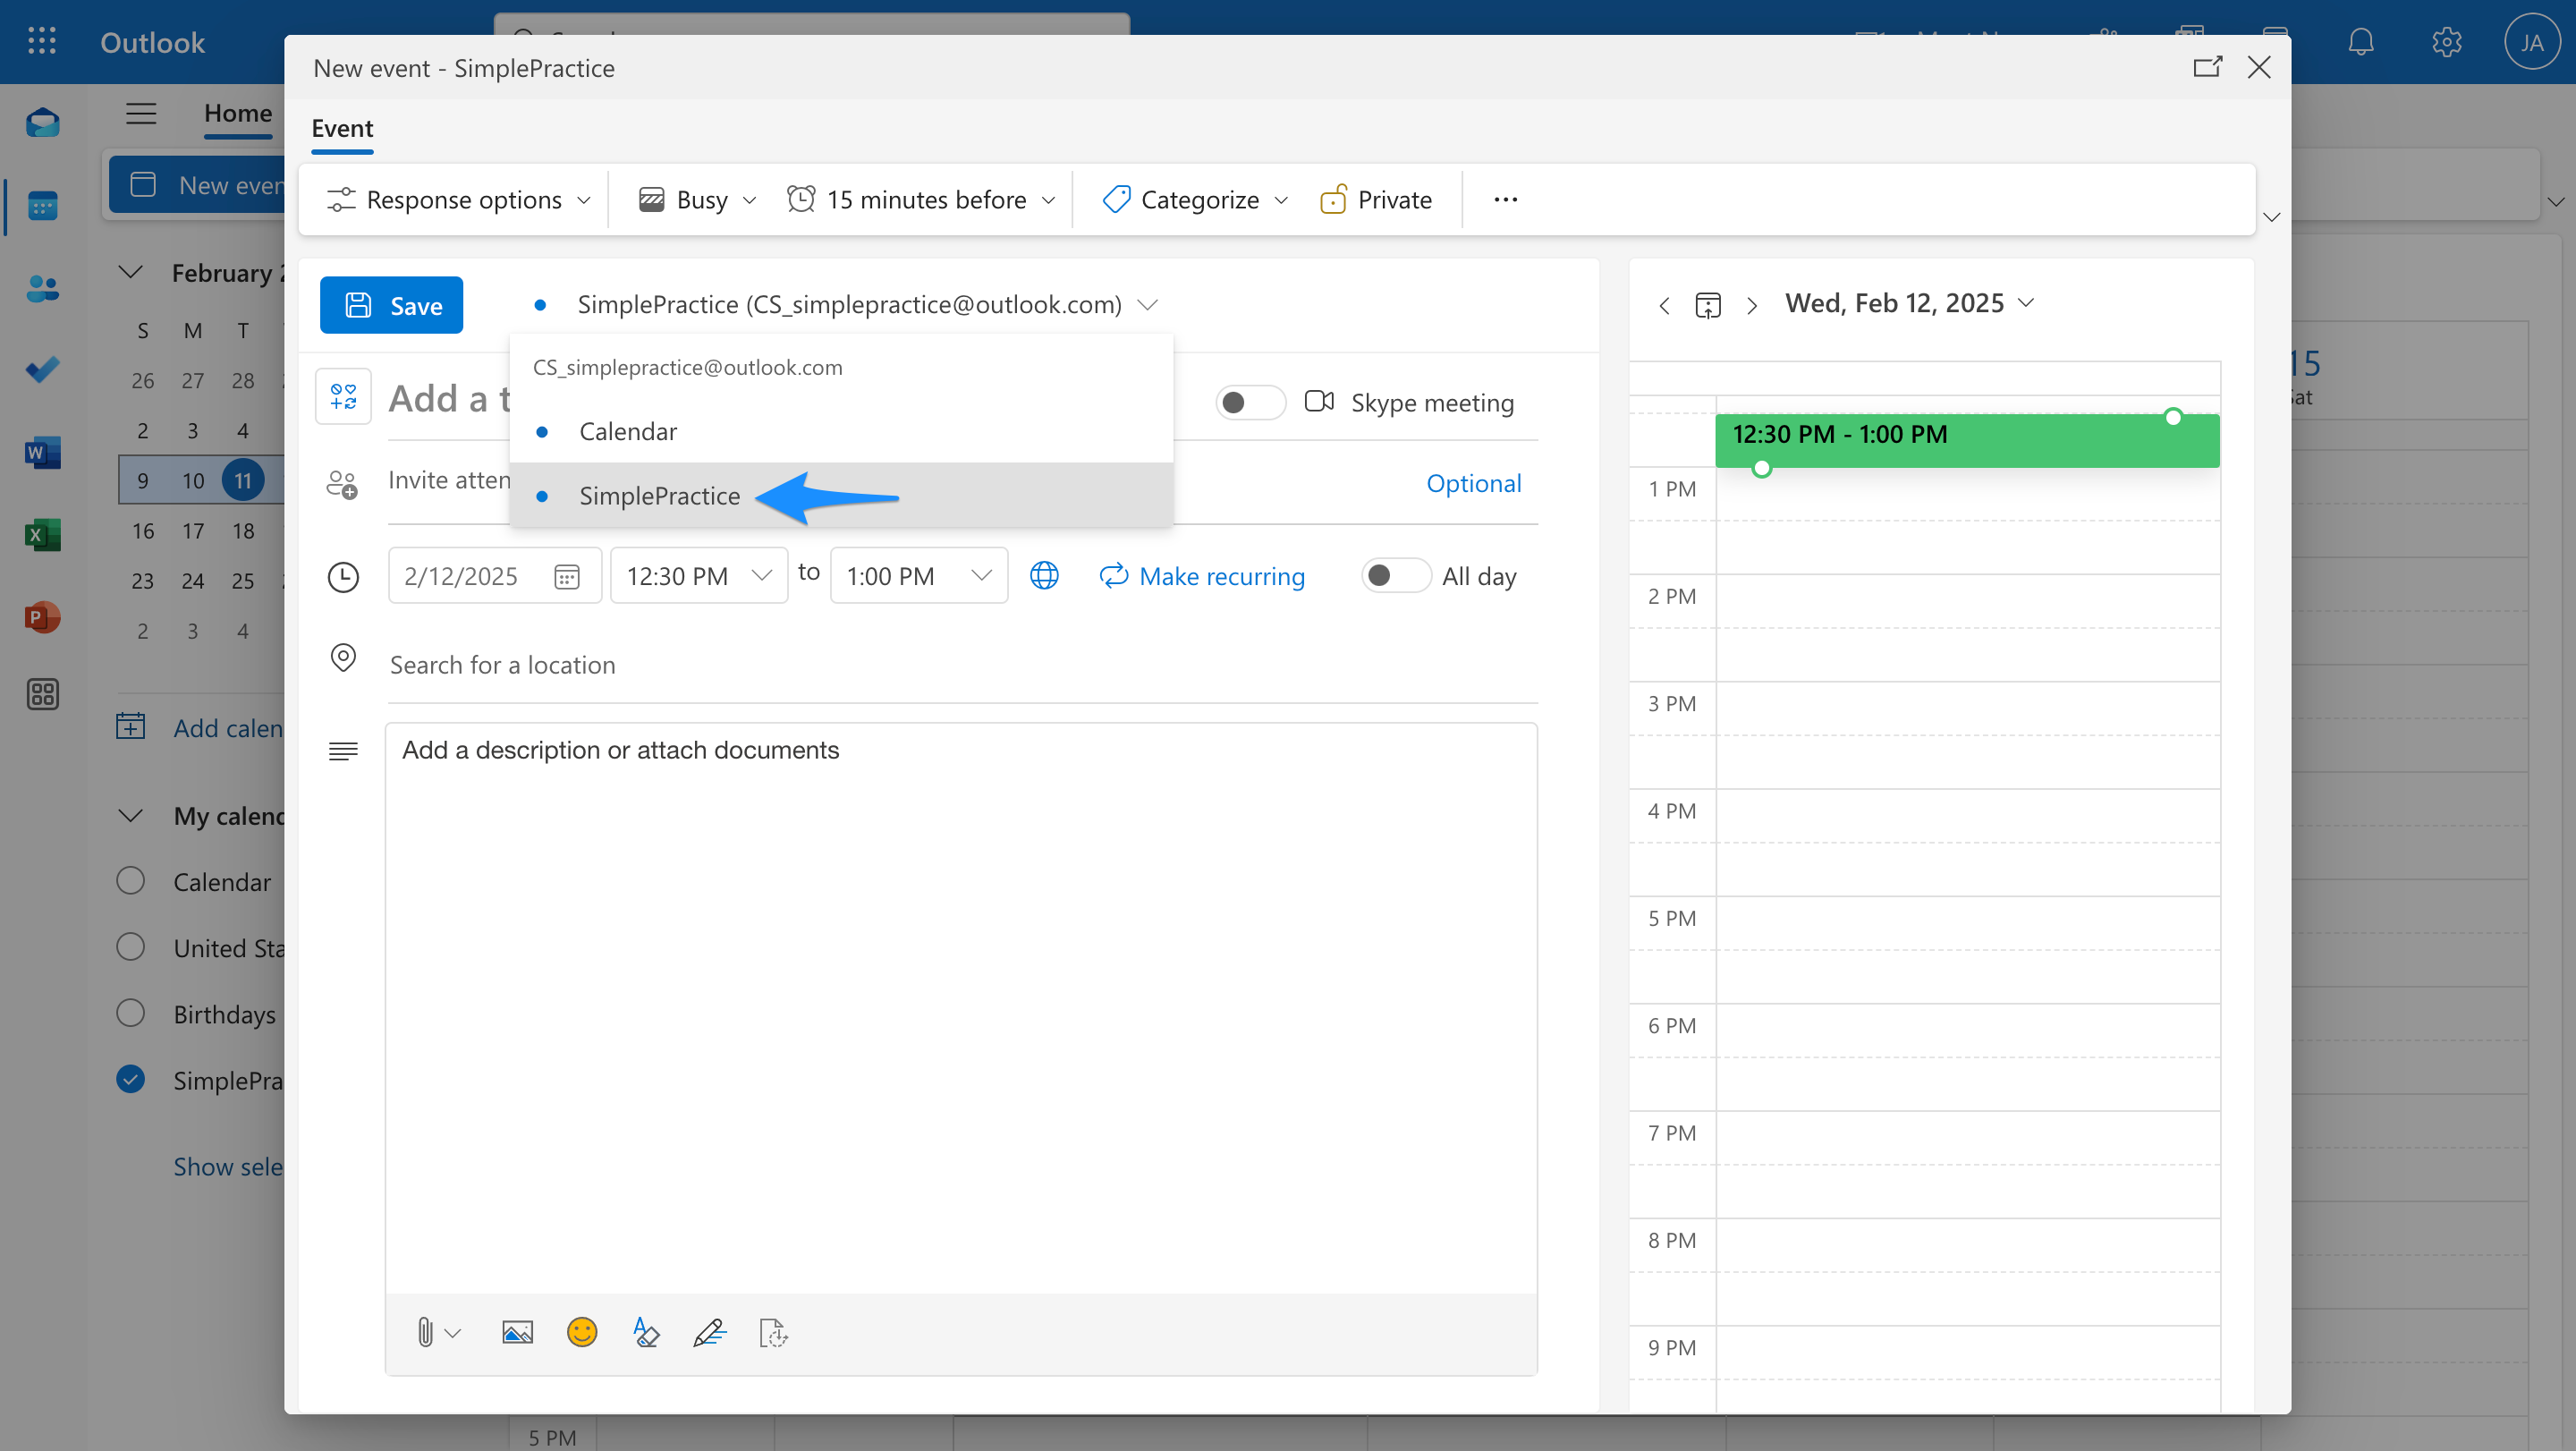Viewport: 2576px width, 1451px height.
Task: Save the new event
Action: coord(391,305)
